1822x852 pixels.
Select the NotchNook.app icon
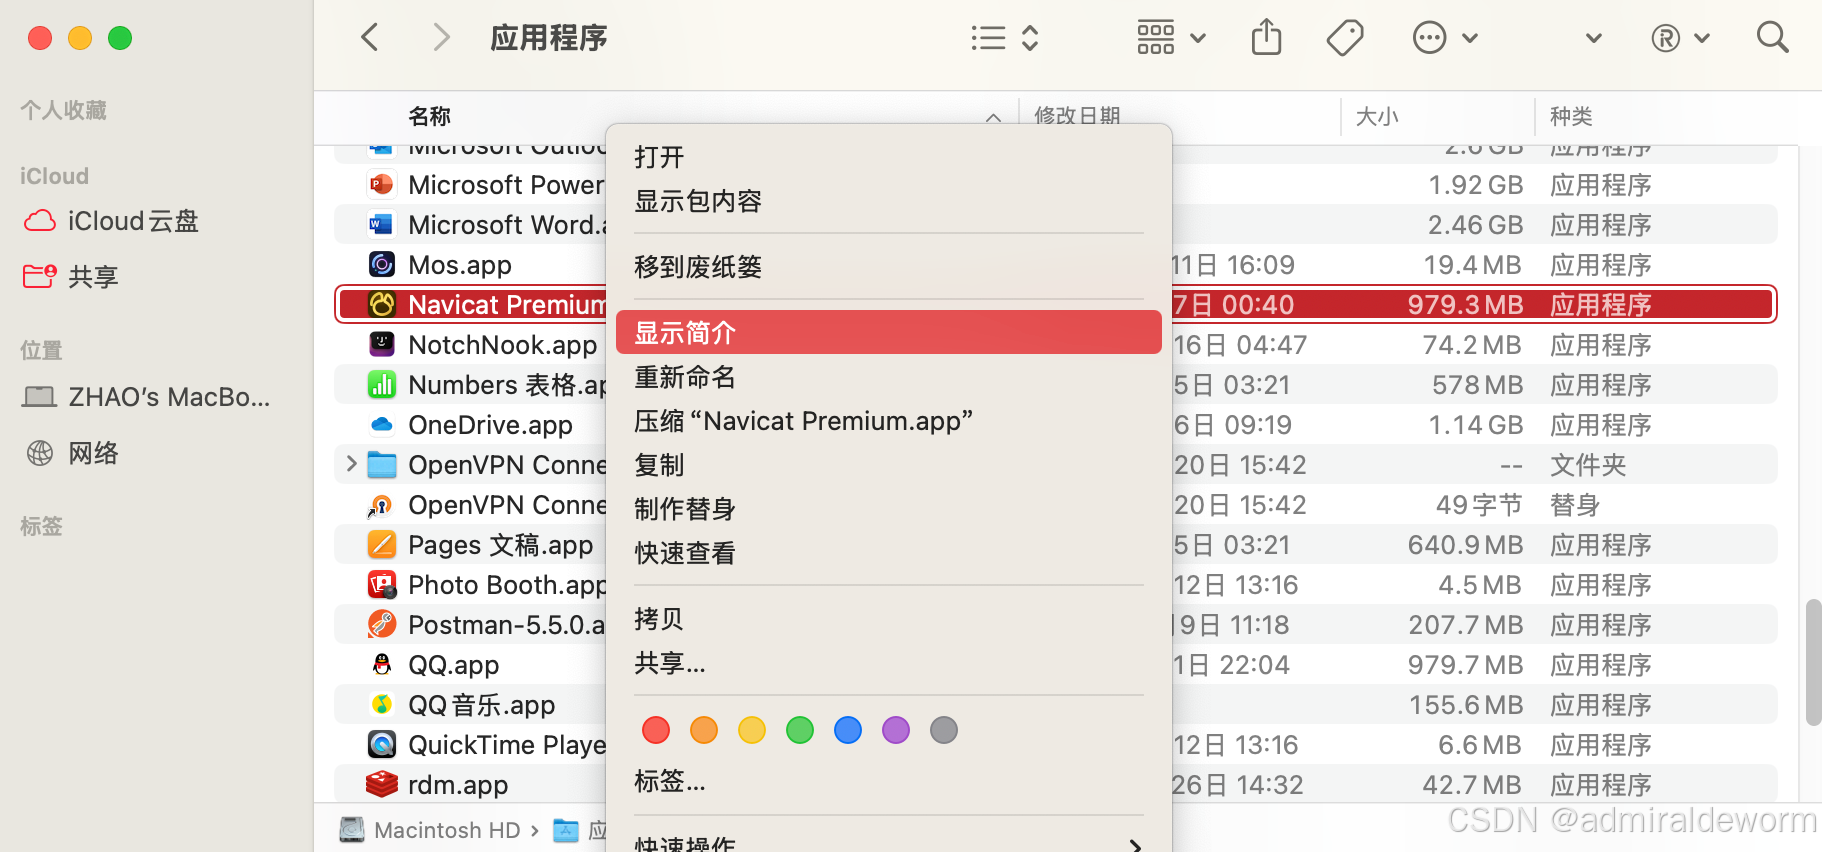pos(381,344)
